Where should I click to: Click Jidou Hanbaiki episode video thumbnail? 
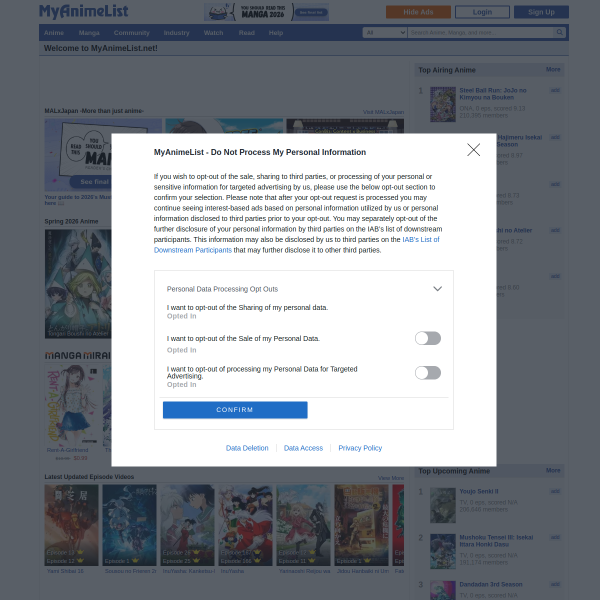tap(361, 525)
